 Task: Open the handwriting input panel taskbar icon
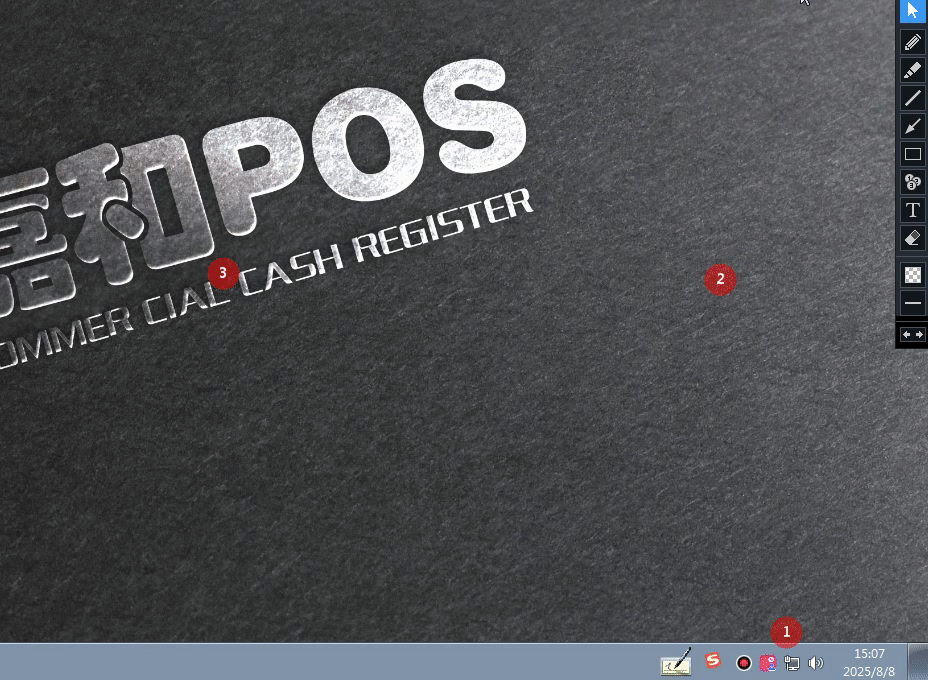pos(676,662)
